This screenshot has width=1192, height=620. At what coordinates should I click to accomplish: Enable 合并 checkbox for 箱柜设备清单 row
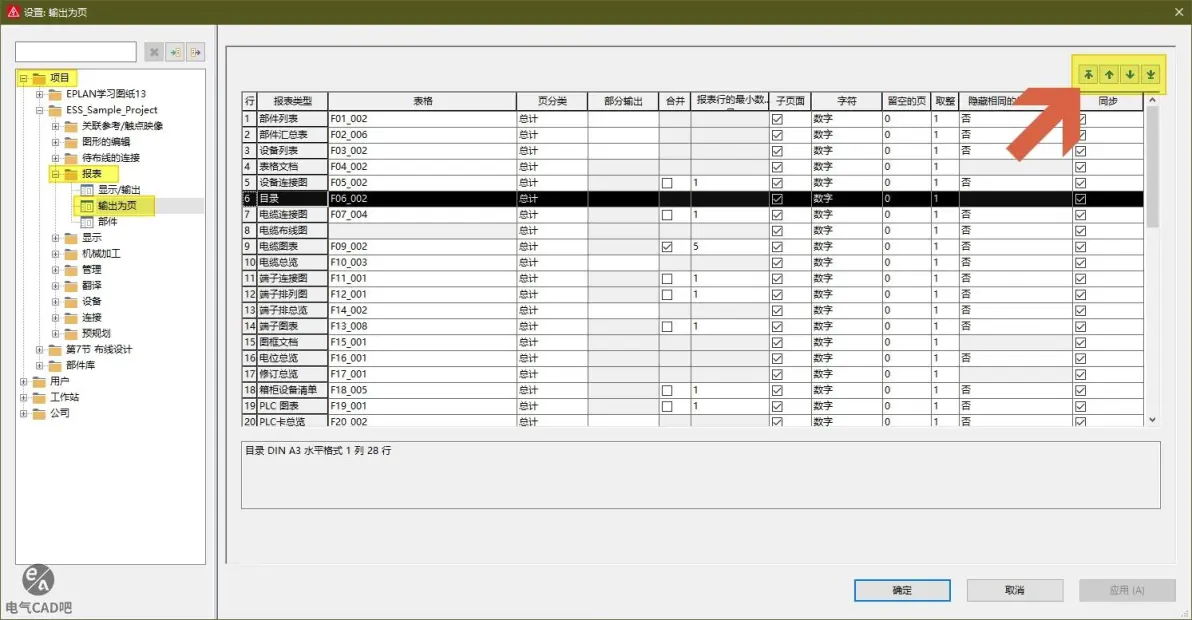coord(667,391)
